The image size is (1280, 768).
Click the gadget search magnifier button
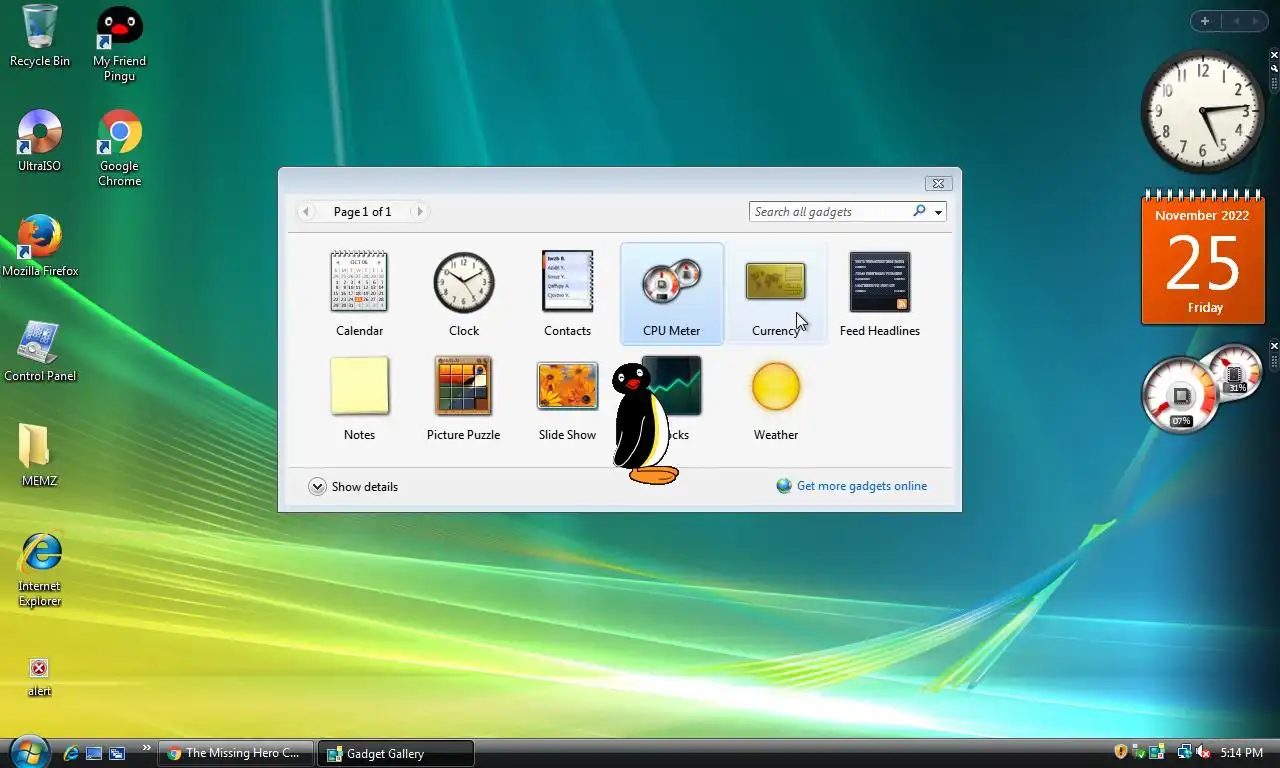[x=919, y=211]
